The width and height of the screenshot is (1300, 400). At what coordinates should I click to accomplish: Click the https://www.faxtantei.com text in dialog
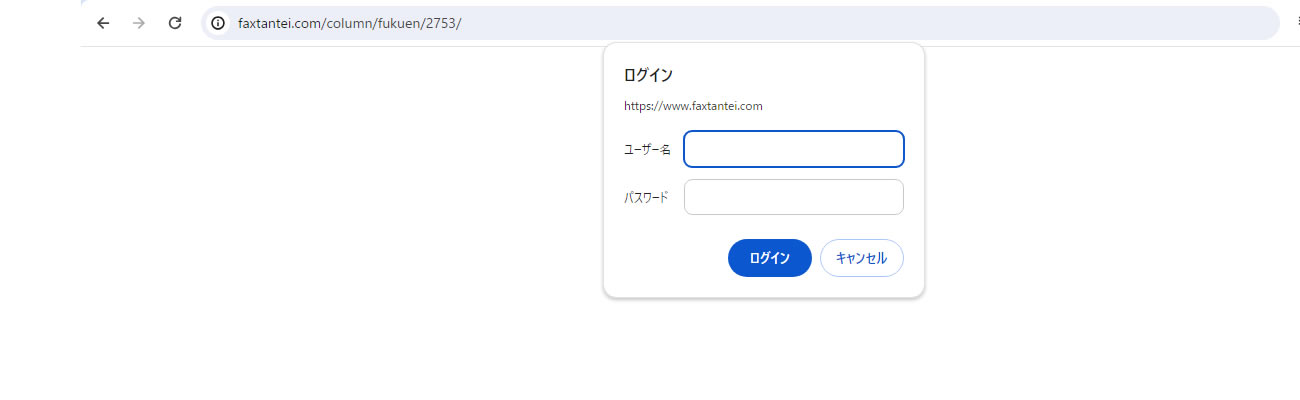point(693,106)
